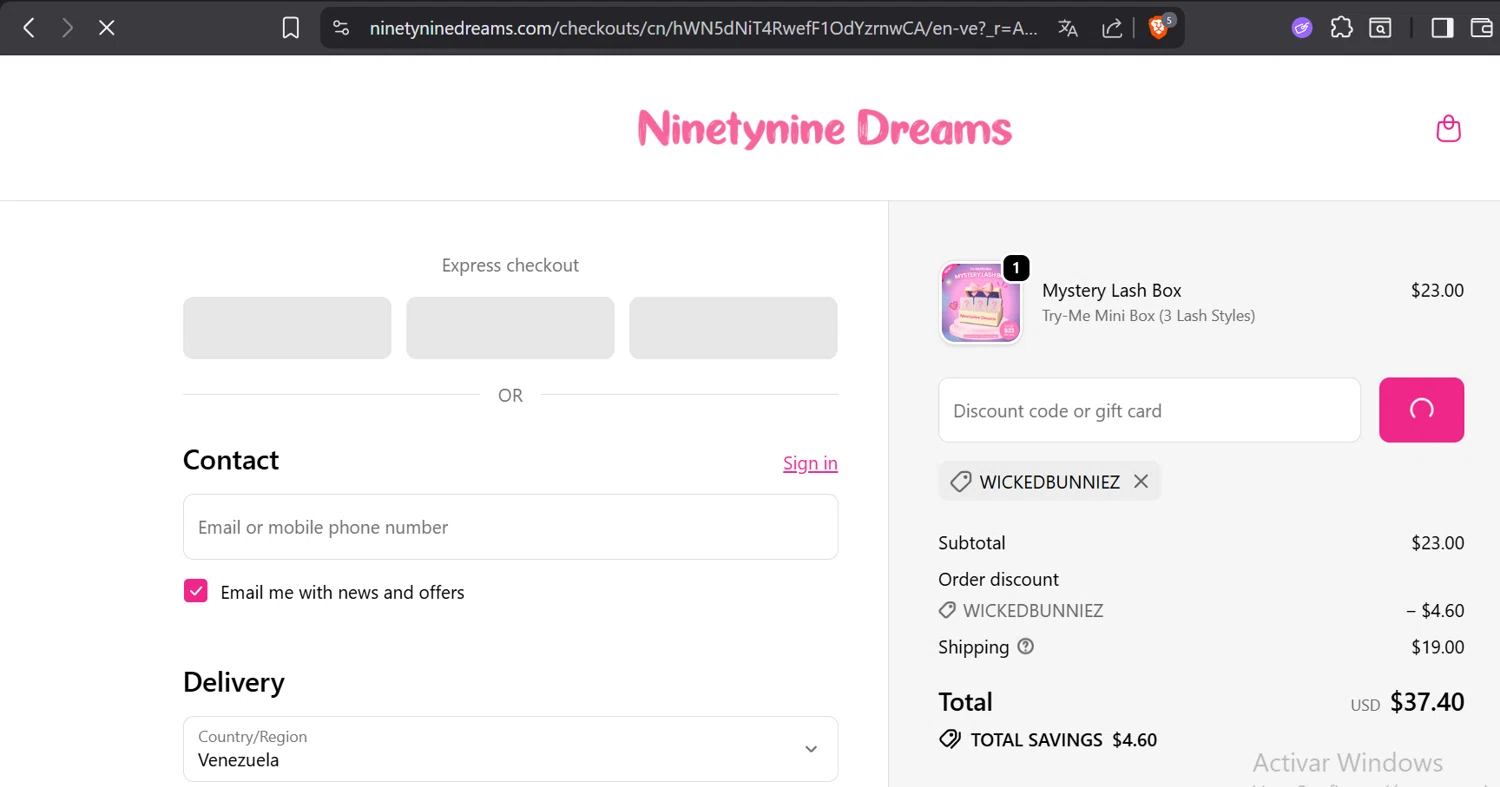This screenshot has height=787, width=1500.
Task: Click the translate page icon
Action: coord(1068,28)
